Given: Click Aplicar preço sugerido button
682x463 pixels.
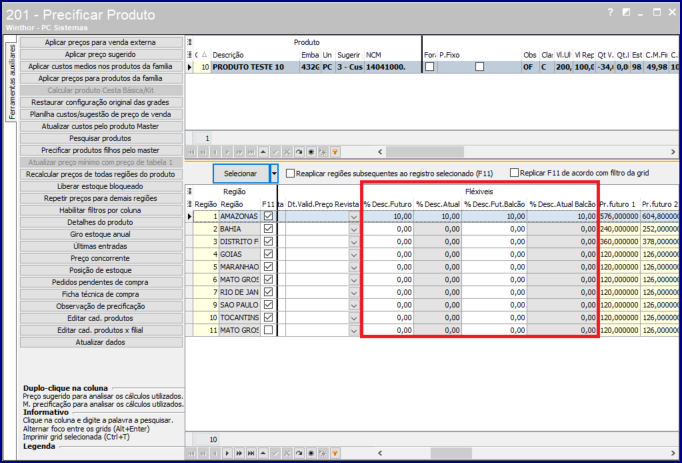Looking at the screenshot, I should 101,54.
